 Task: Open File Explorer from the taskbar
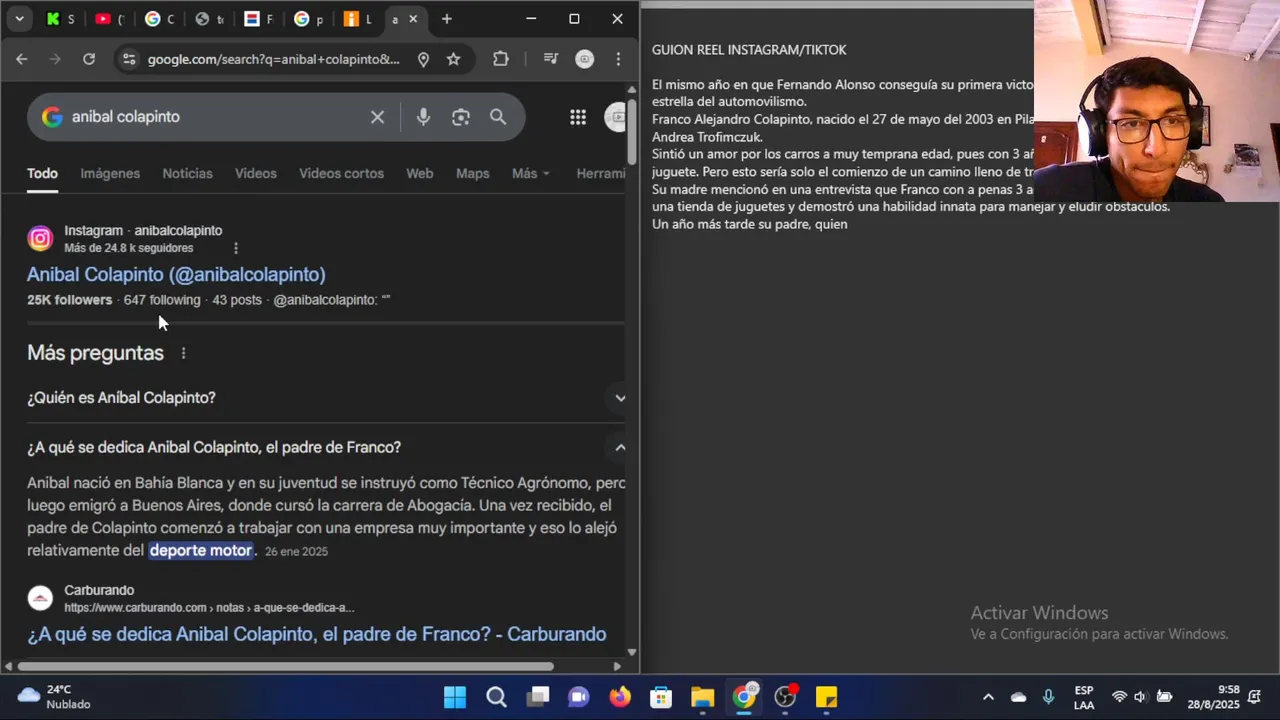pyautogui.click(x=703, y=697)
